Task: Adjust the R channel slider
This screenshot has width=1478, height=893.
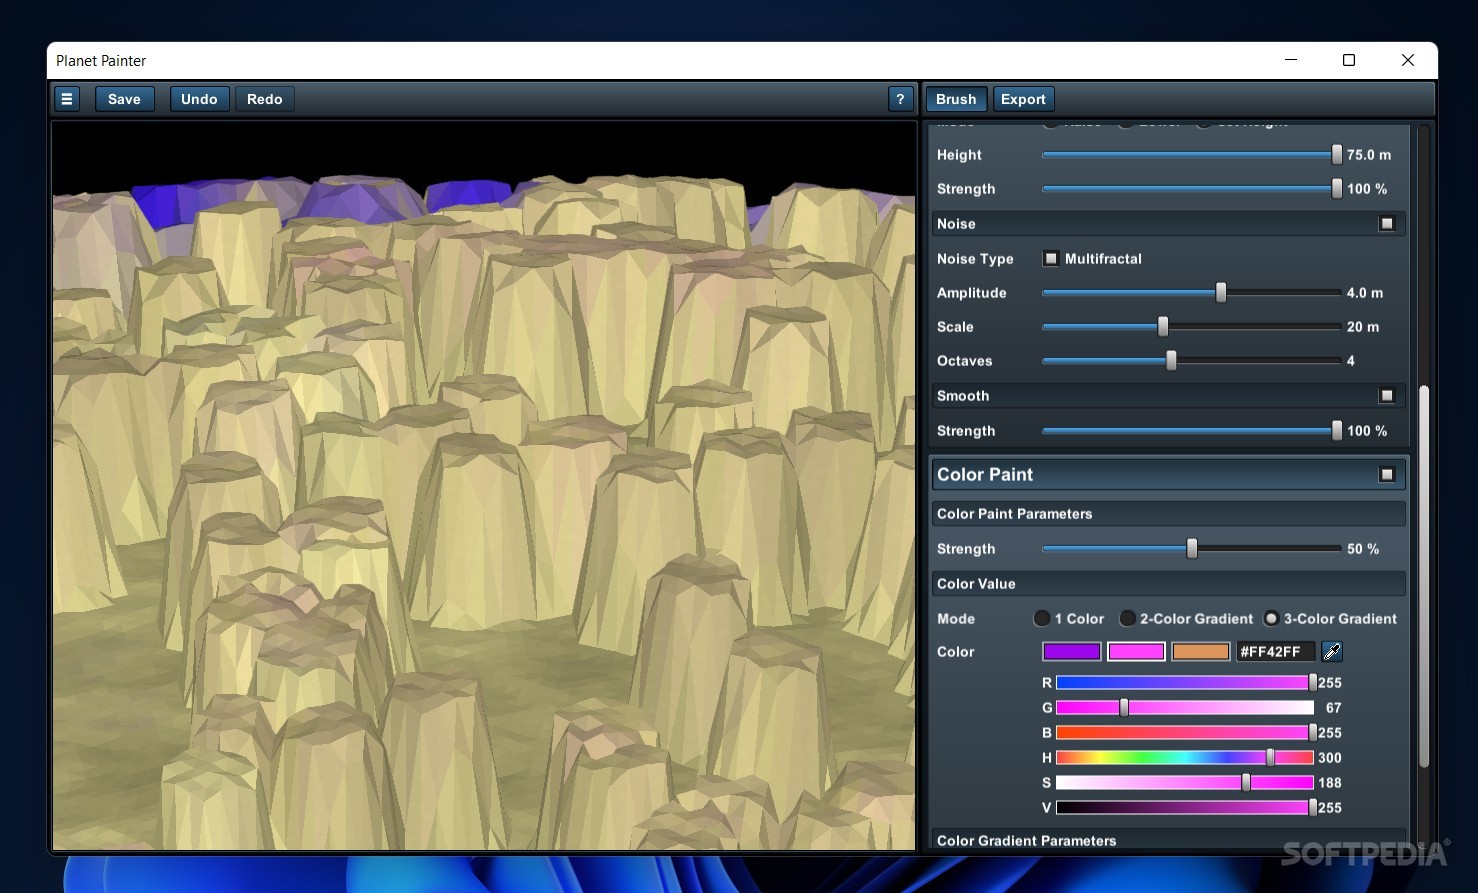Action: (1185, 683)
